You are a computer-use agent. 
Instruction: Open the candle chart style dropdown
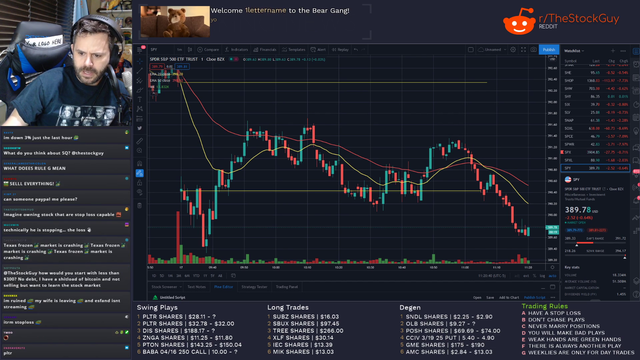190,49
